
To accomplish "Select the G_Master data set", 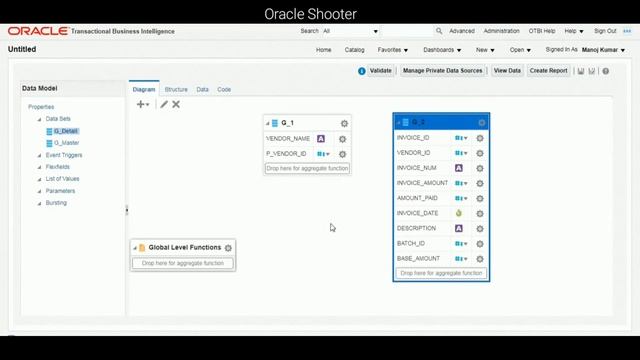I will (x=67, y=143).
